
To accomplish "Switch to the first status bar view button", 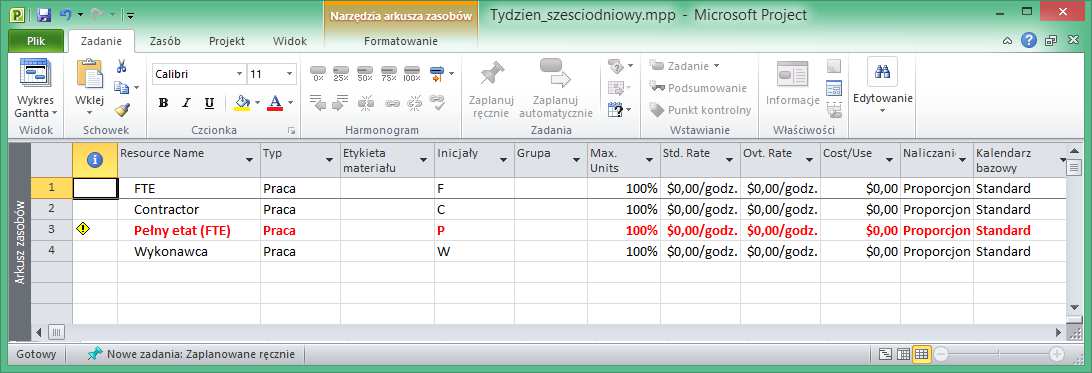I will [x=885, y=354].
